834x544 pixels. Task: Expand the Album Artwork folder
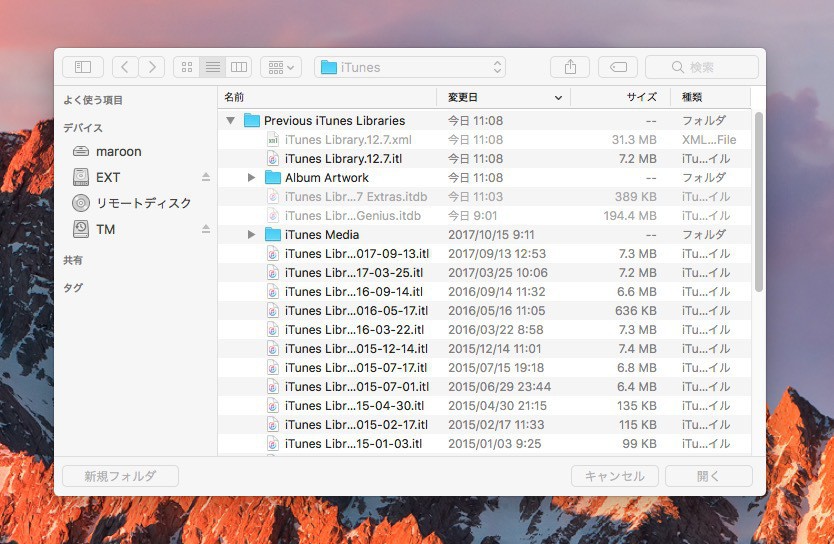[252, 178]
